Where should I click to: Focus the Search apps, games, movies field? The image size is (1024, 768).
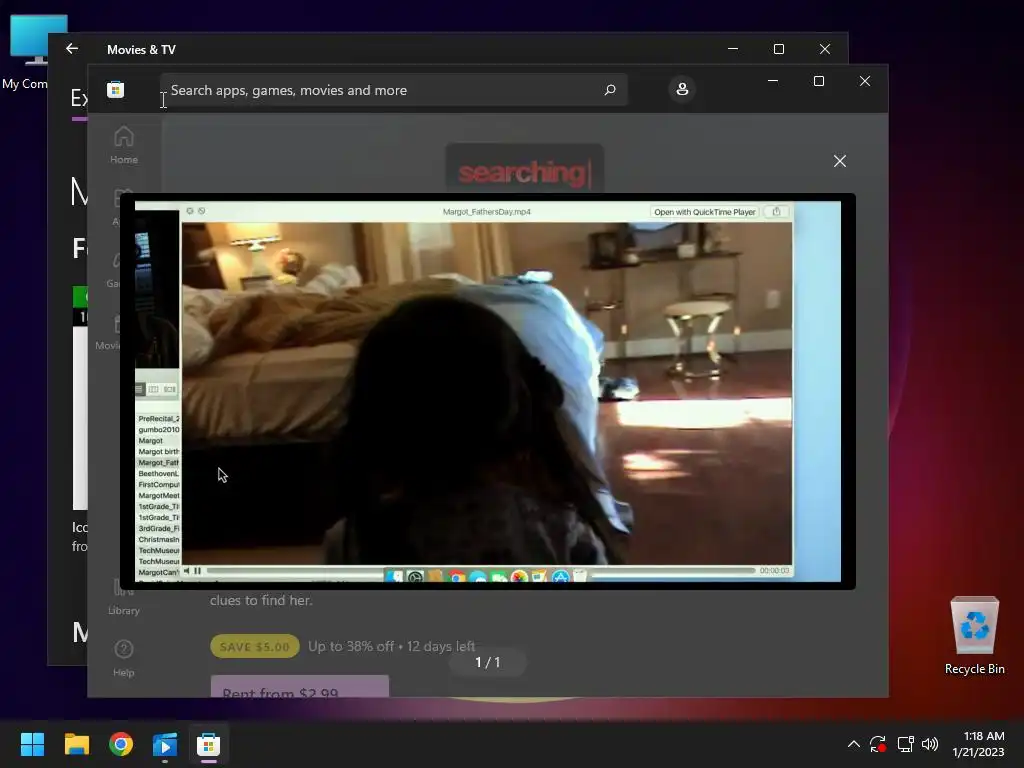[394, 90]
